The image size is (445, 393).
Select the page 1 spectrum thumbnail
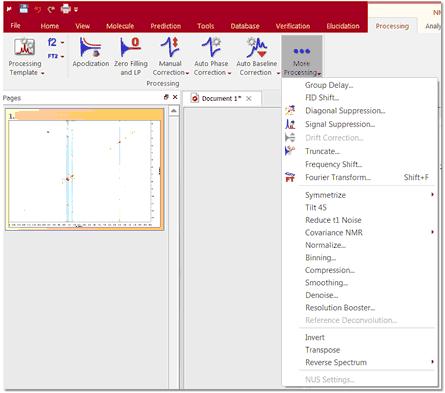coord(85,169)
